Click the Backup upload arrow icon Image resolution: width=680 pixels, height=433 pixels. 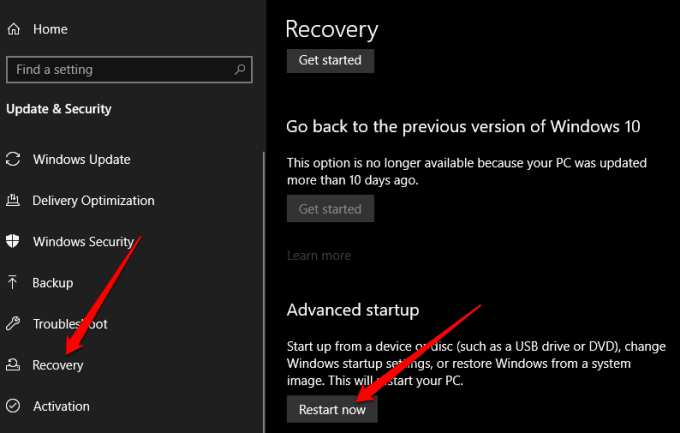pyautogui.click(x=13, y=283)
